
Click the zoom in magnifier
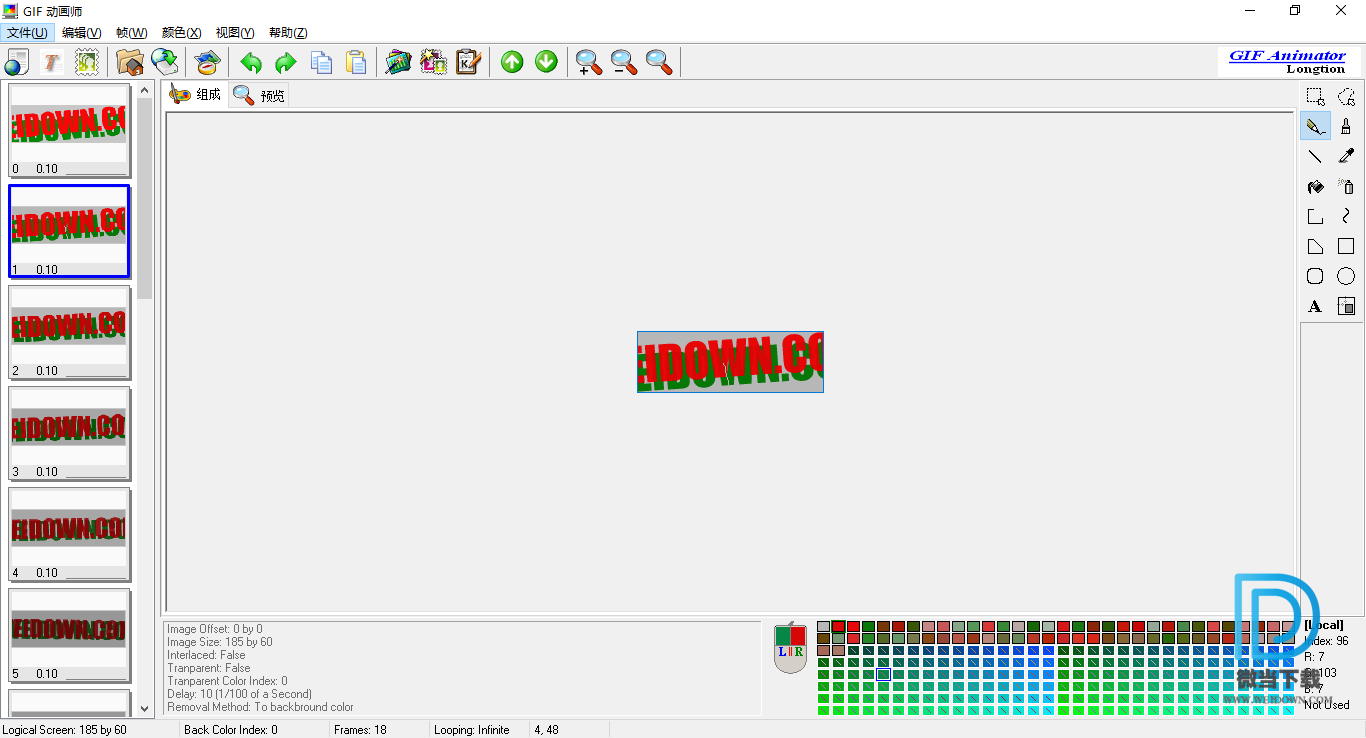589,62
